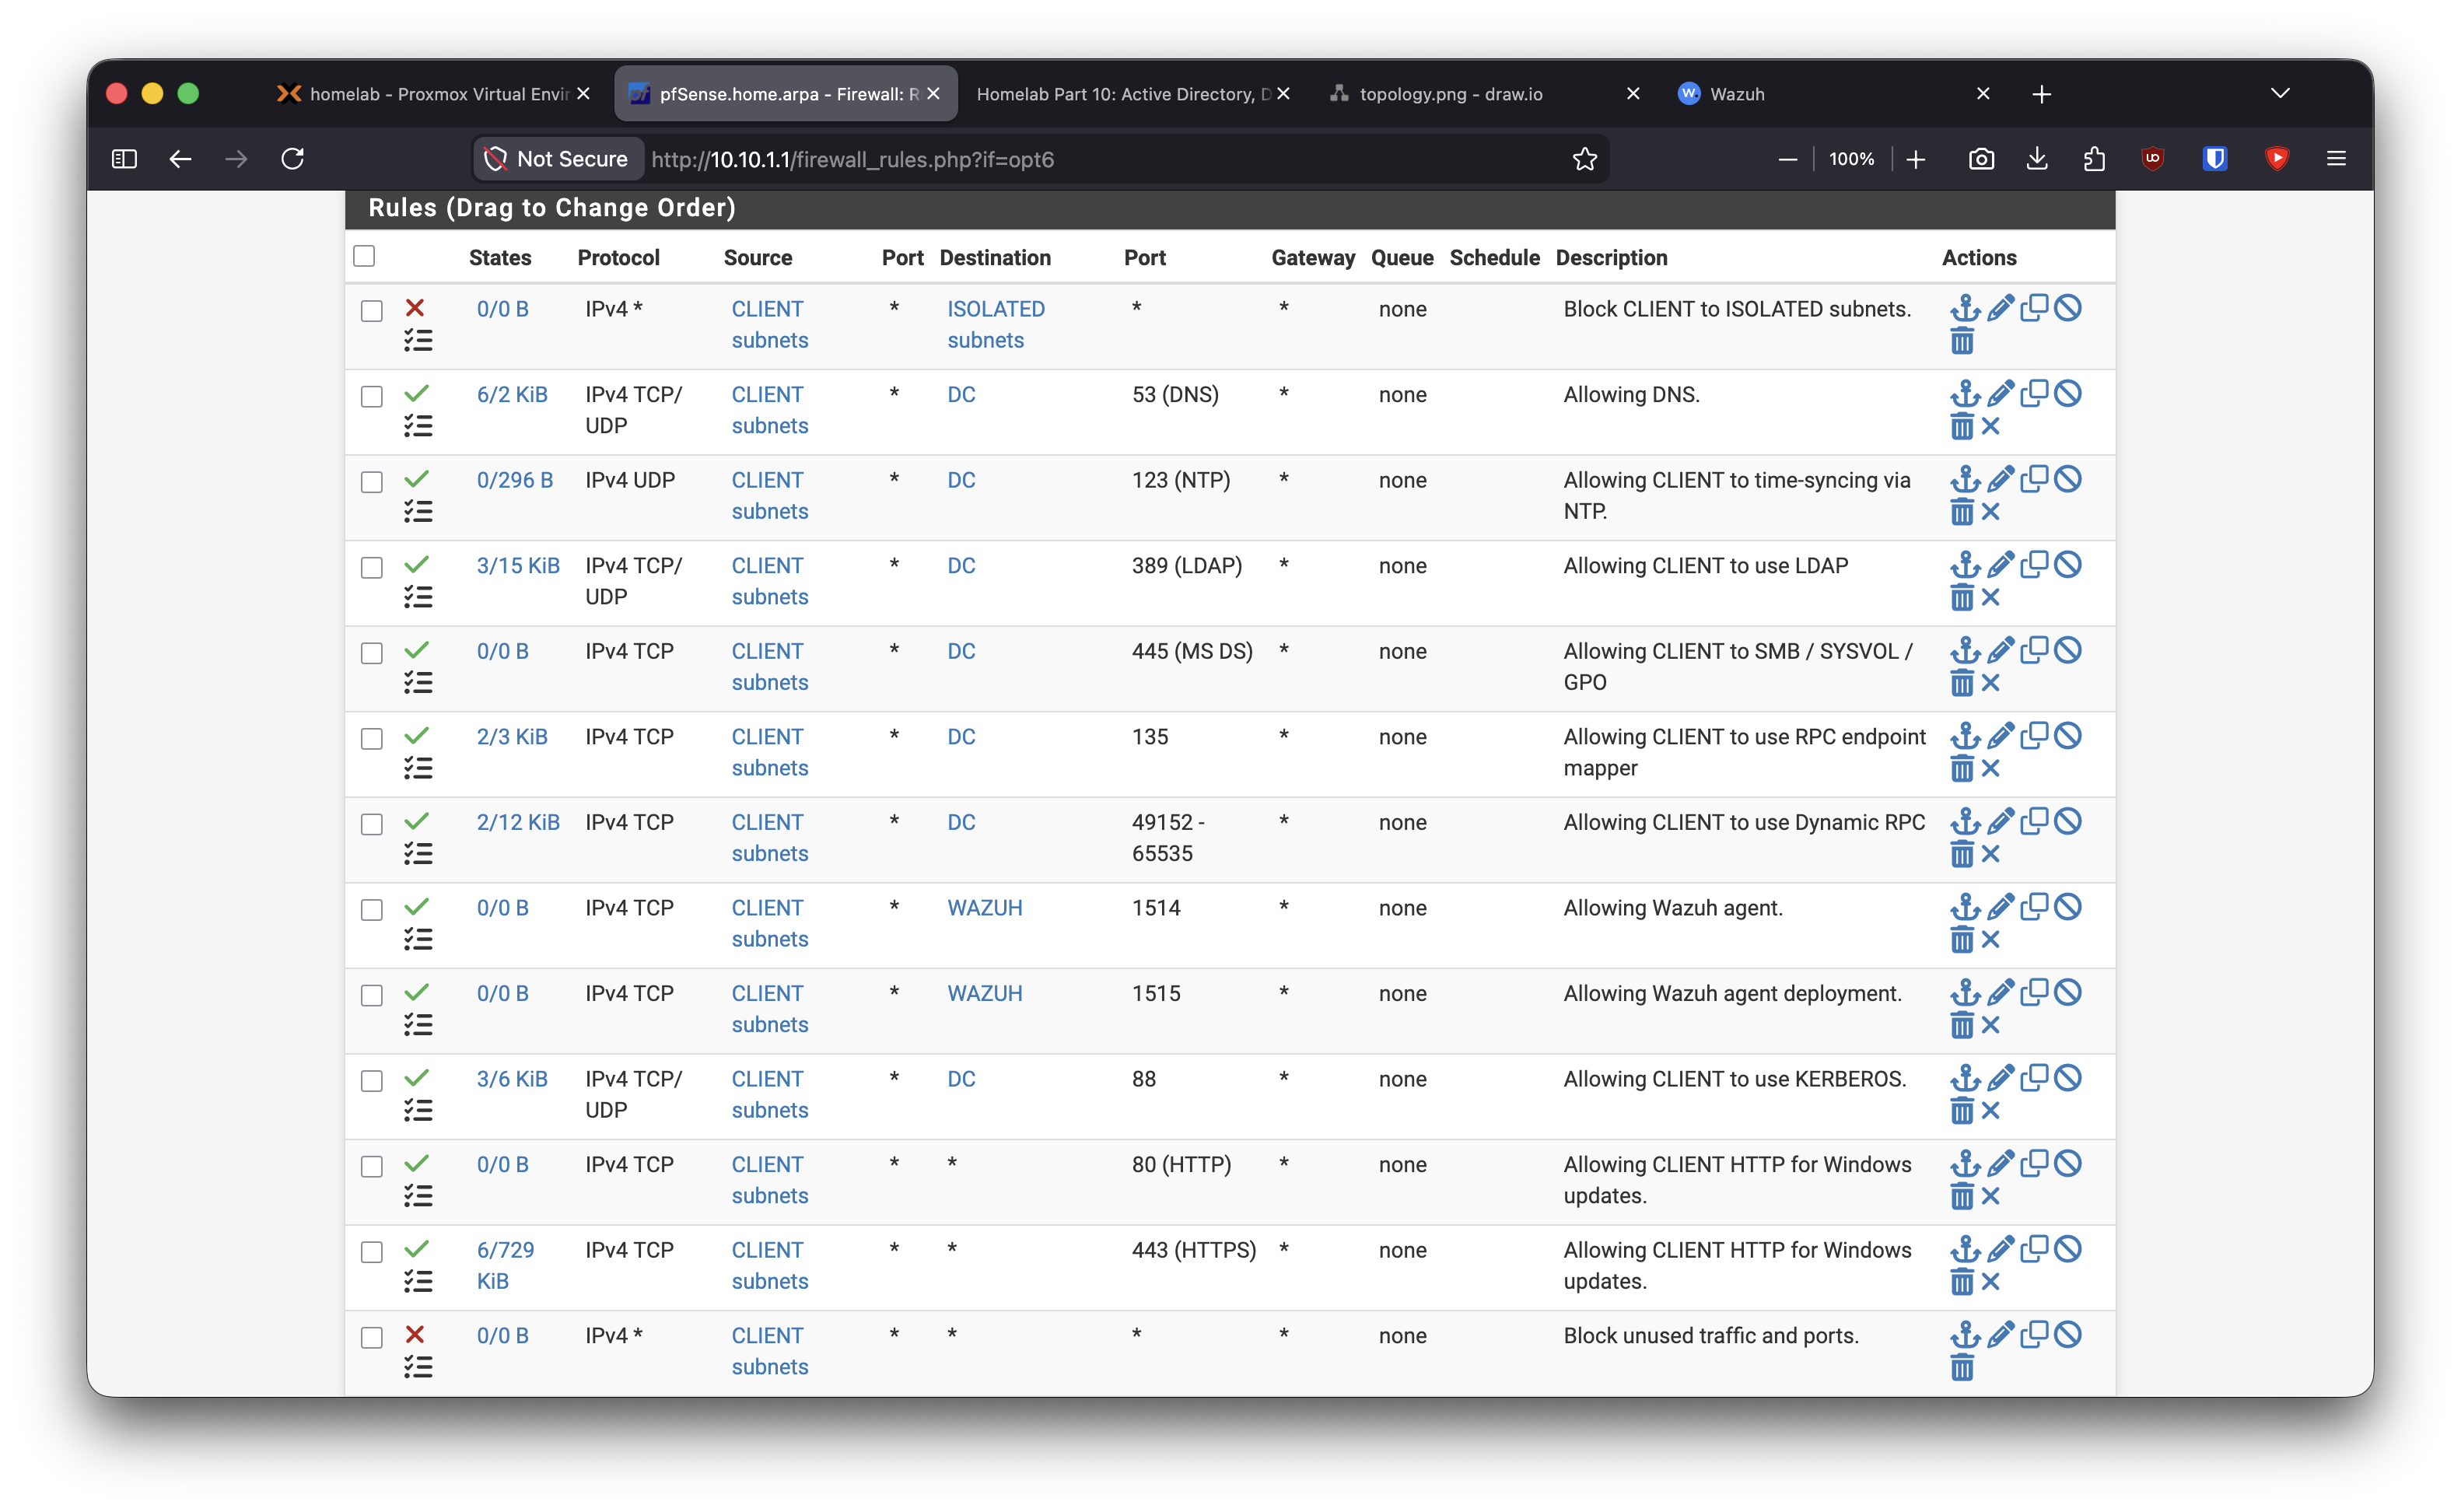
Task: Open advanced options list icon on DNS rule
Action: (418, 426)
